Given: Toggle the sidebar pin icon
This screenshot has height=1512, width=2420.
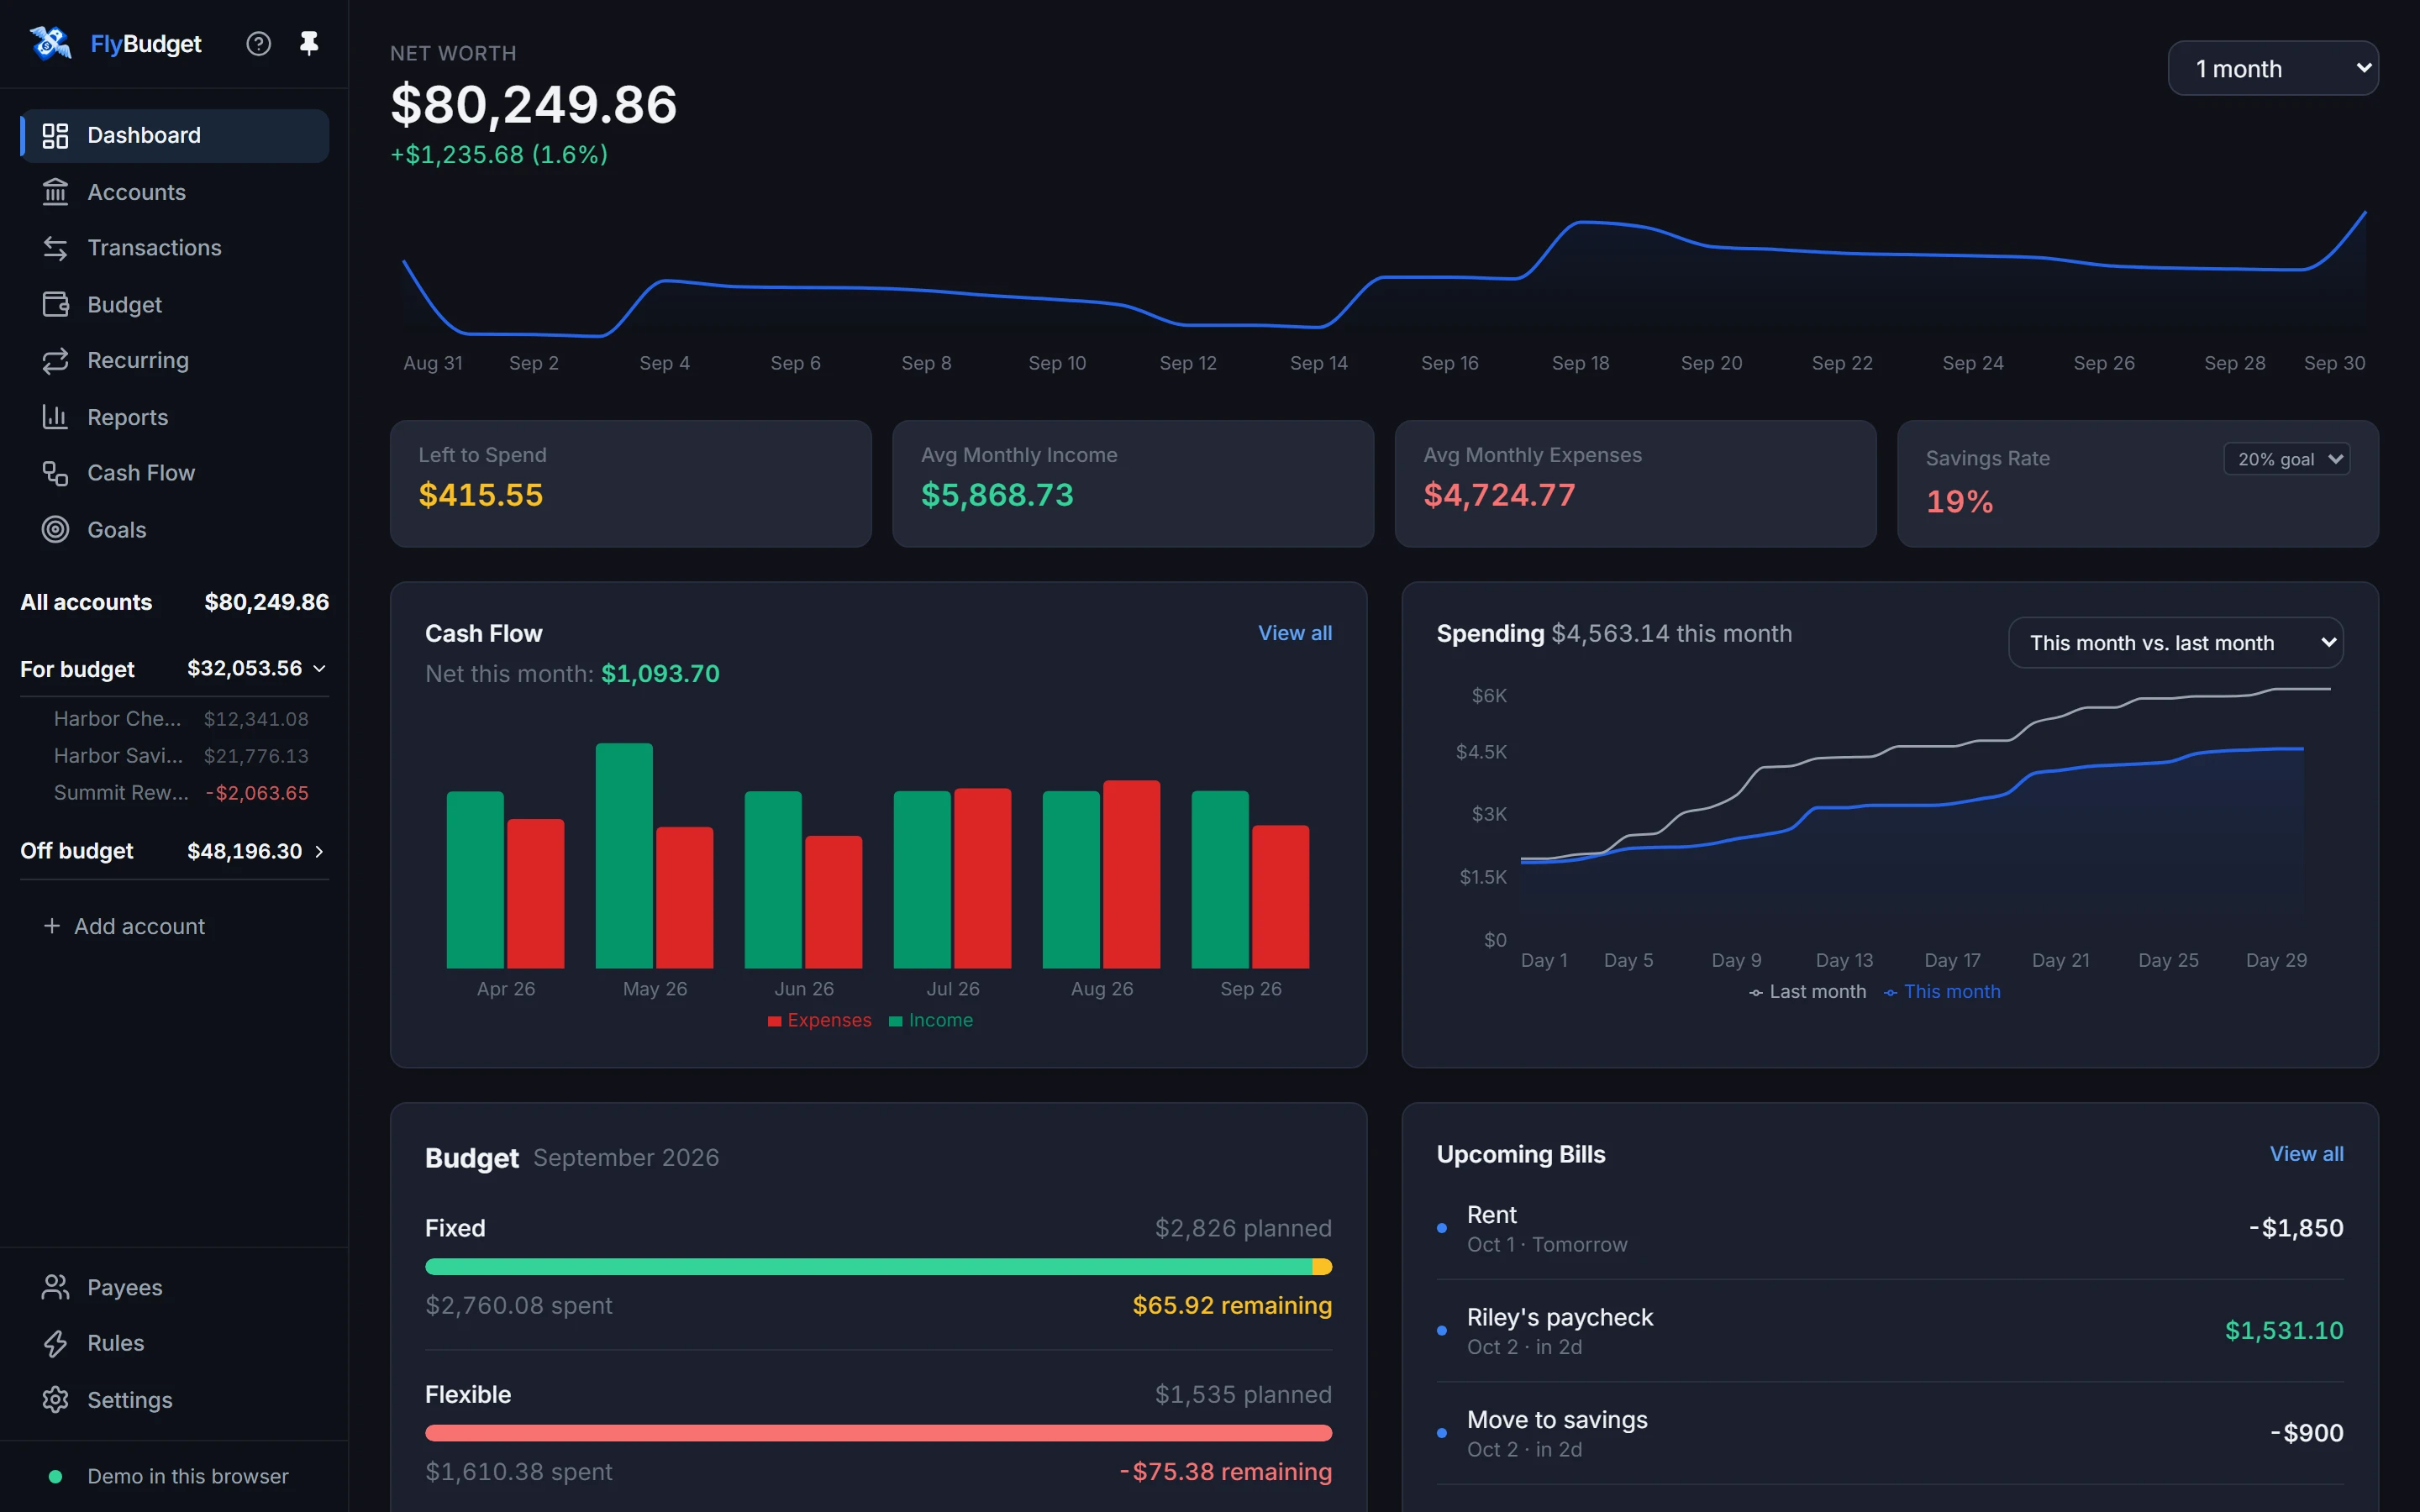Looking at the screenshot, I should pos(309,43).
